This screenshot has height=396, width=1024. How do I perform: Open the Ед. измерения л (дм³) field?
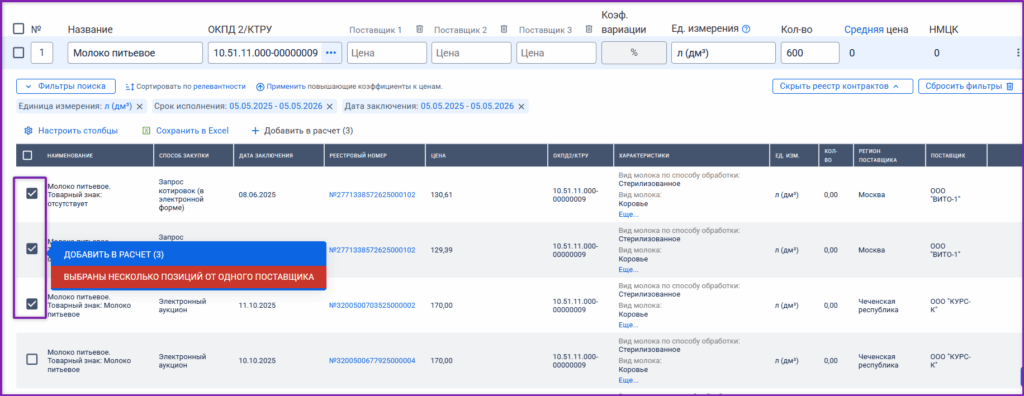click(723, 53)
